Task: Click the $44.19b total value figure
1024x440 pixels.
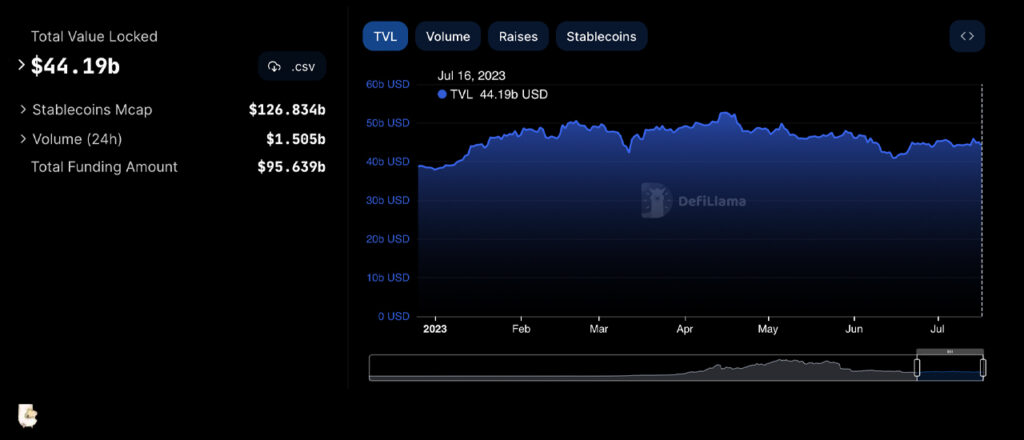Action: click(75, 66)
